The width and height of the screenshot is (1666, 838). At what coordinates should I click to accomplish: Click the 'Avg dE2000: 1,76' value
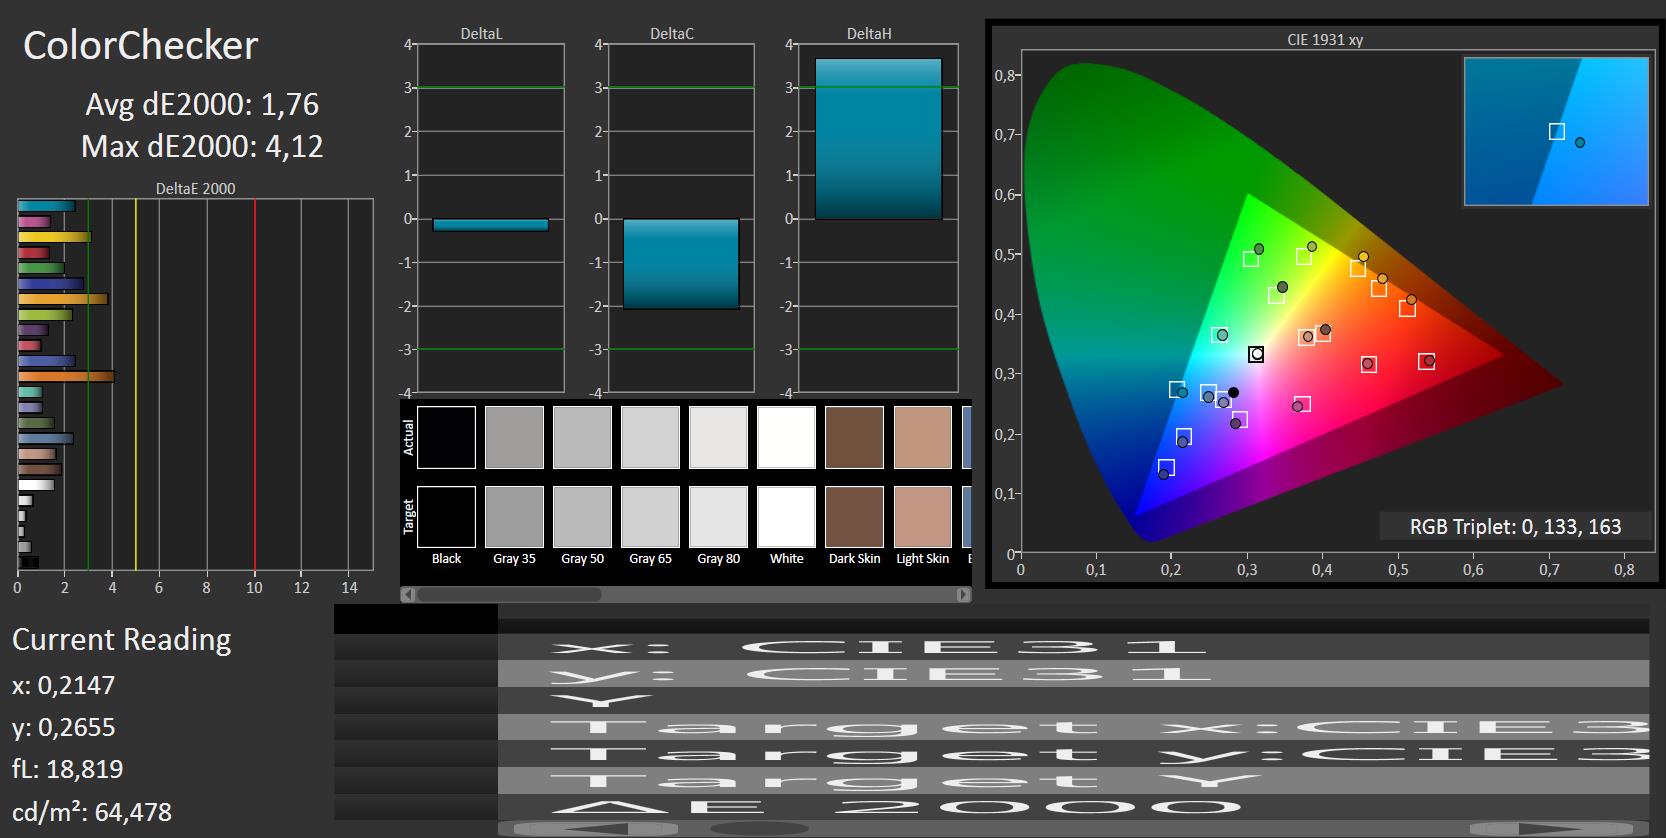(202, 104)
